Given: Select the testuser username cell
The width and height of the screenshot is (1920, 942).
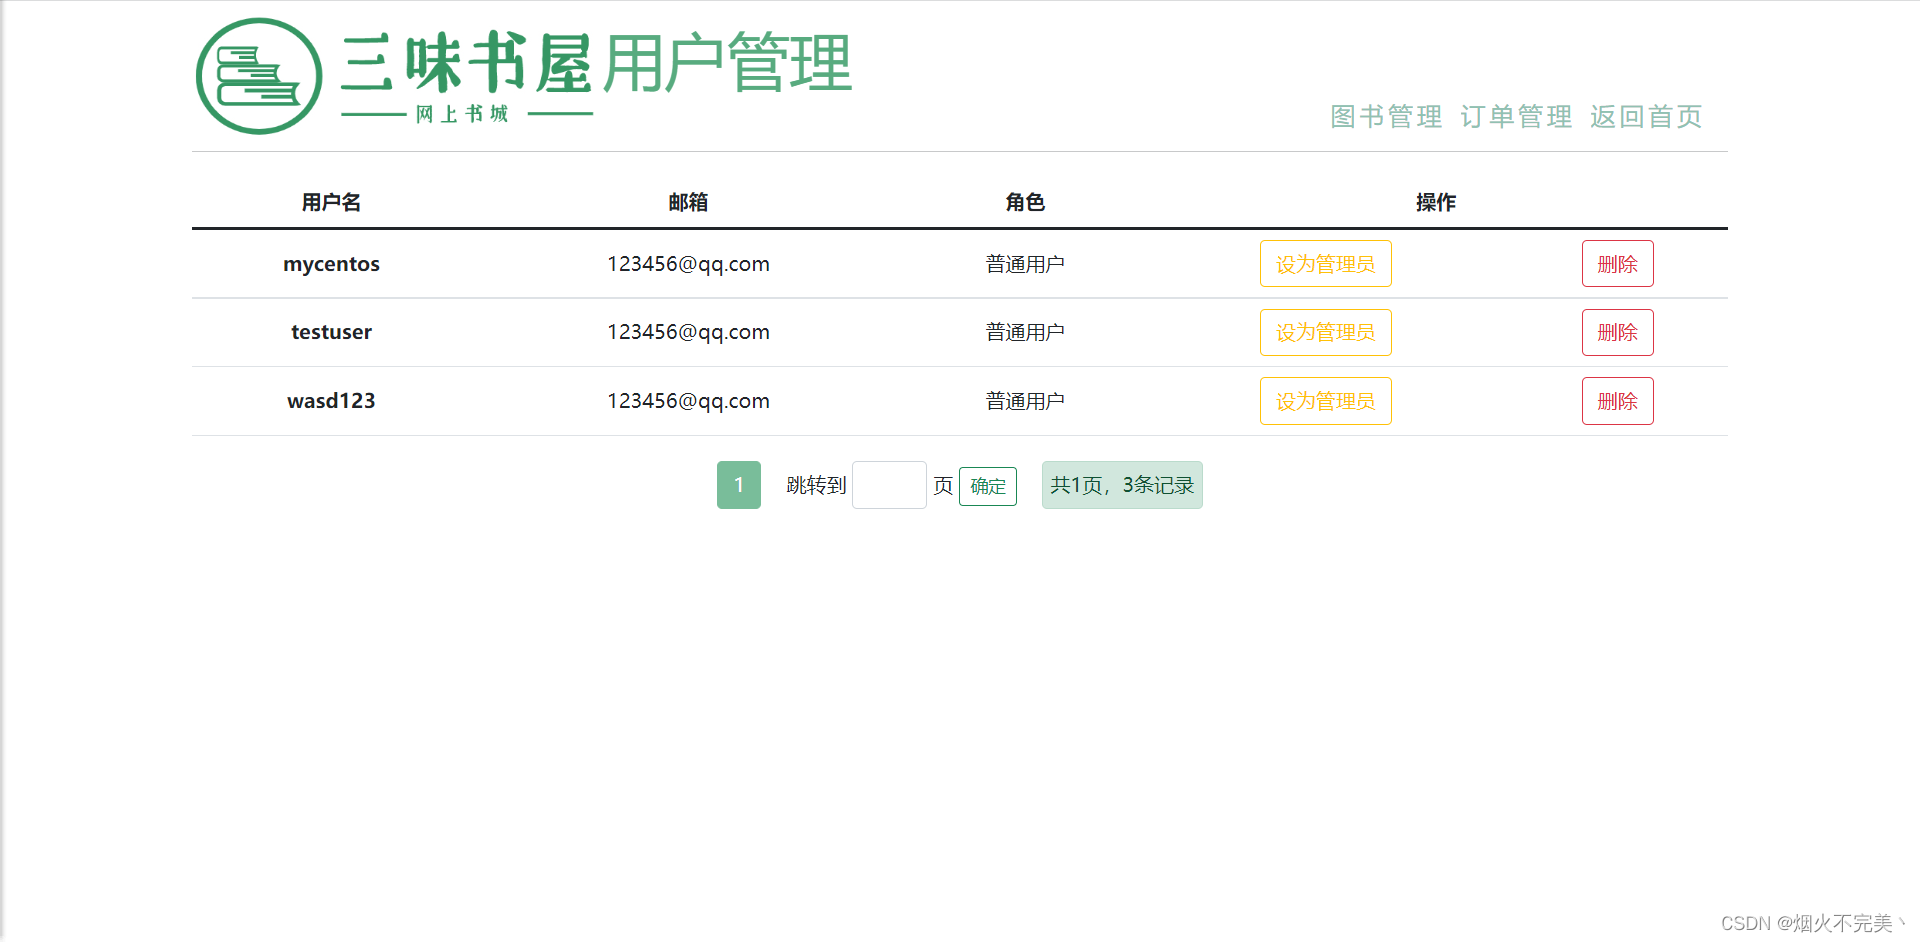Looking at the screenshot, I should click(x=331, y=332).
